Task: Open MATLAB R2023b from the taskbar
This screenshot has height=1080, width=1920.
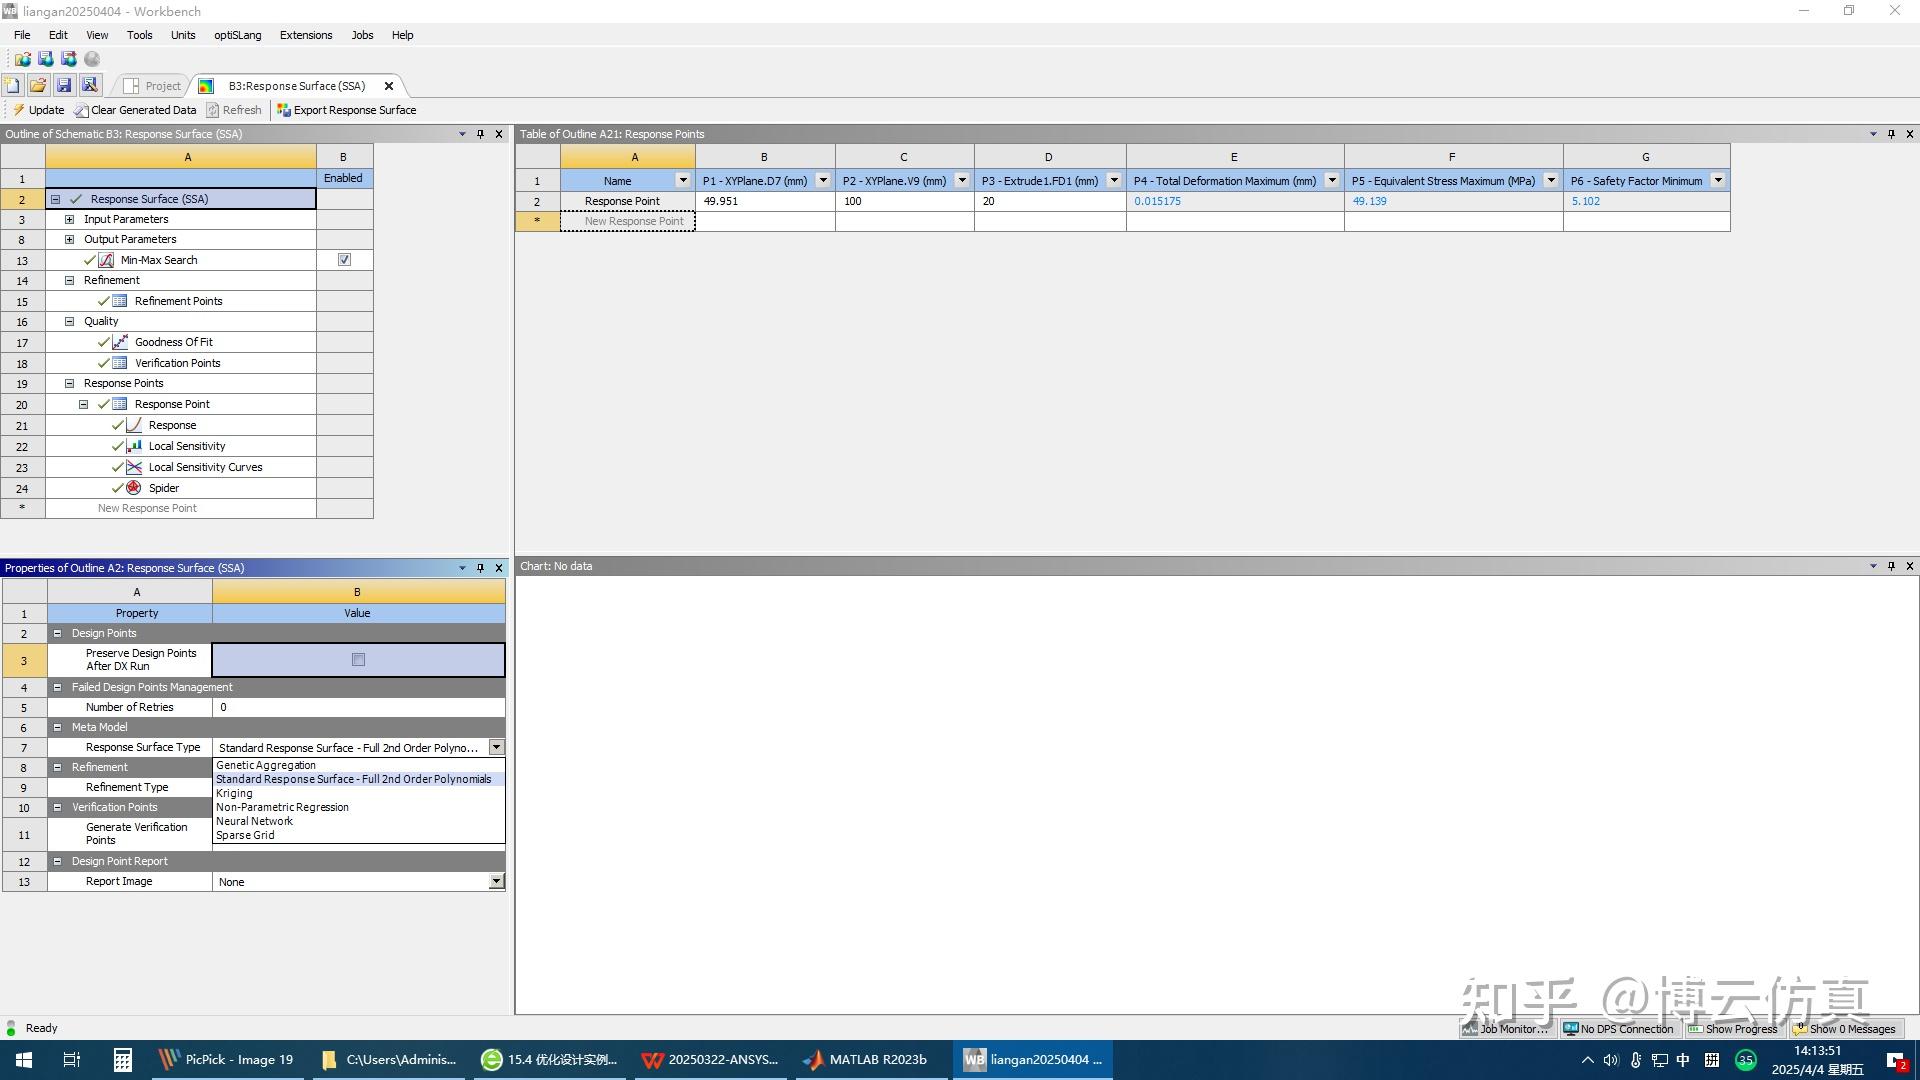Action: [866, 1059]
